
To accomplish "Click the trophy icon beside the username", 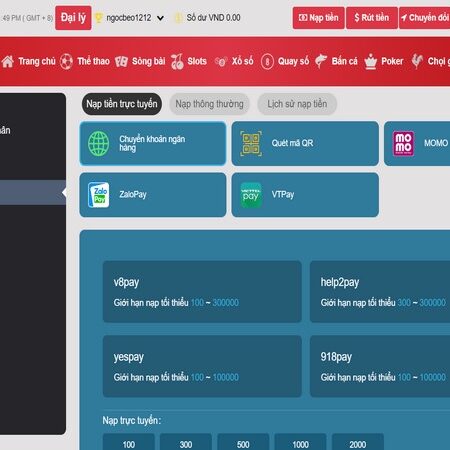I will click(x=98, y=18).
